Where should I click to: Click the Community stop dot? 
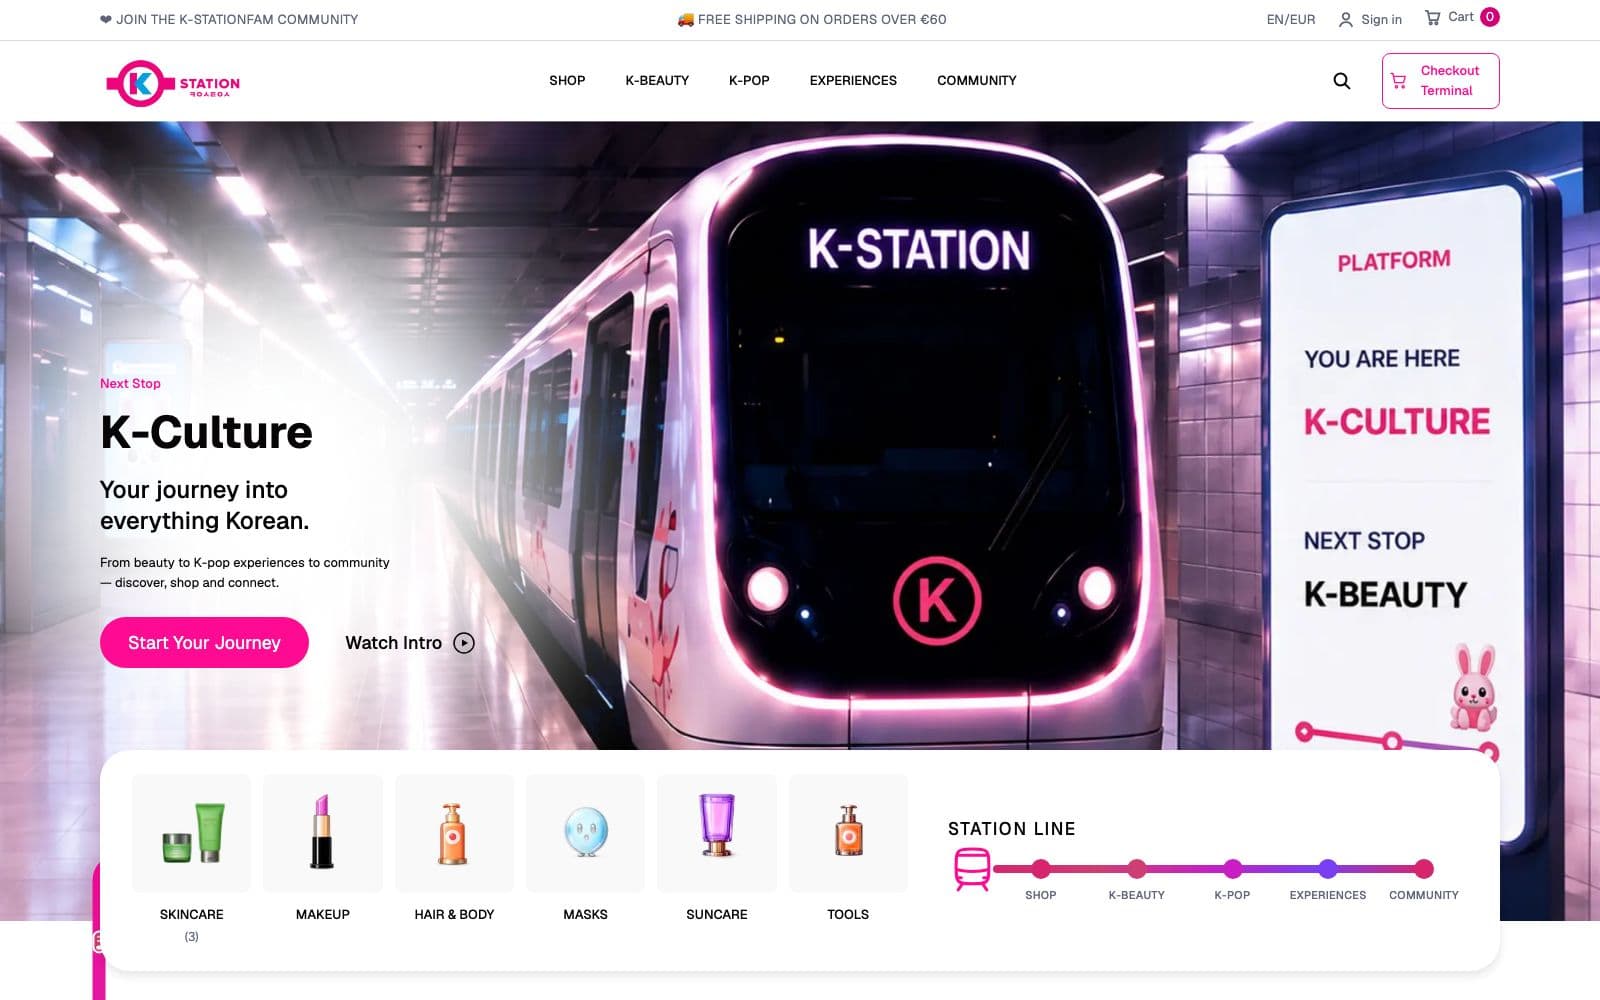[x=1424, y=869]
